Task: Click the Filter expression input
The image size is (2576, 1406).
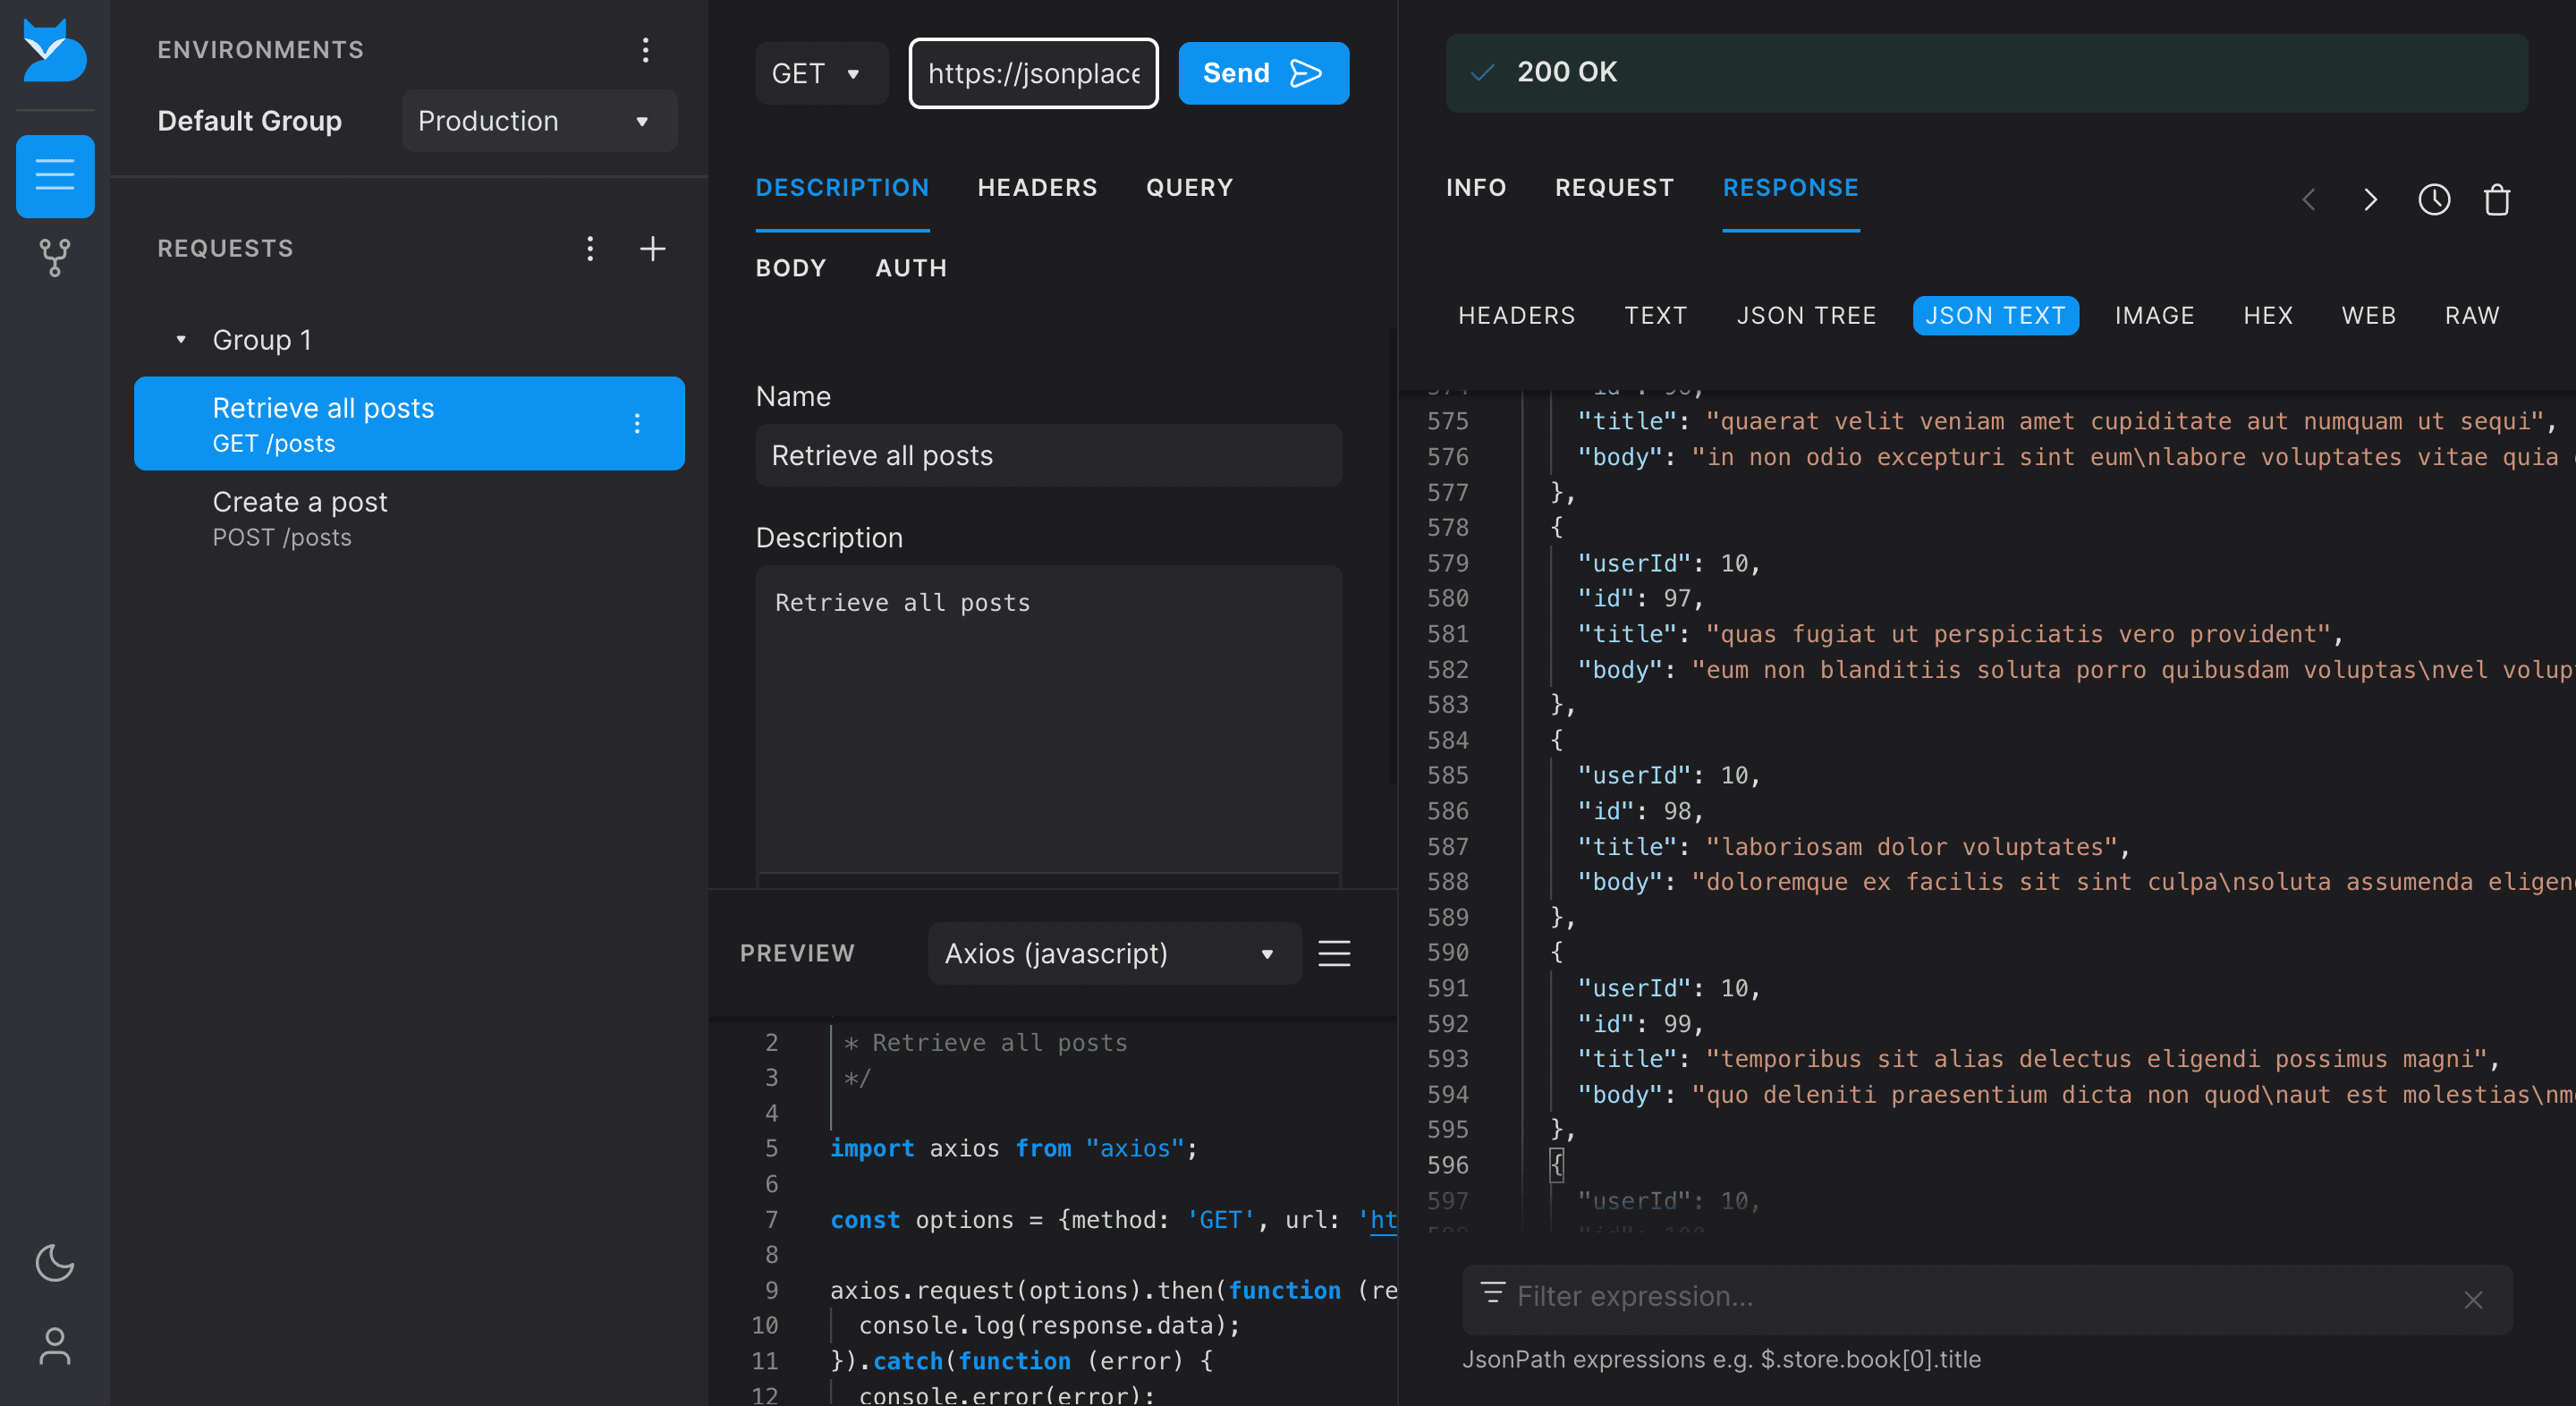Action: tap(1986, 1299)
